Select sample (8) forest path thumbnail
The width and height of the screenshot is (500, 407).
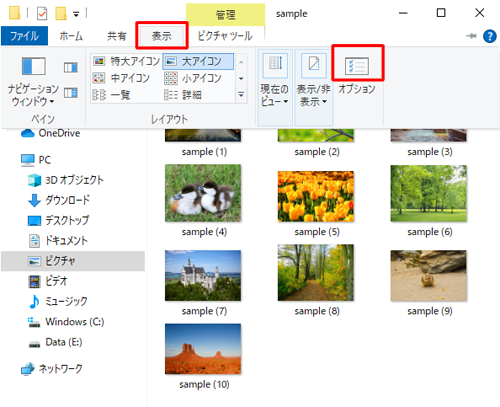click(316, 273)
